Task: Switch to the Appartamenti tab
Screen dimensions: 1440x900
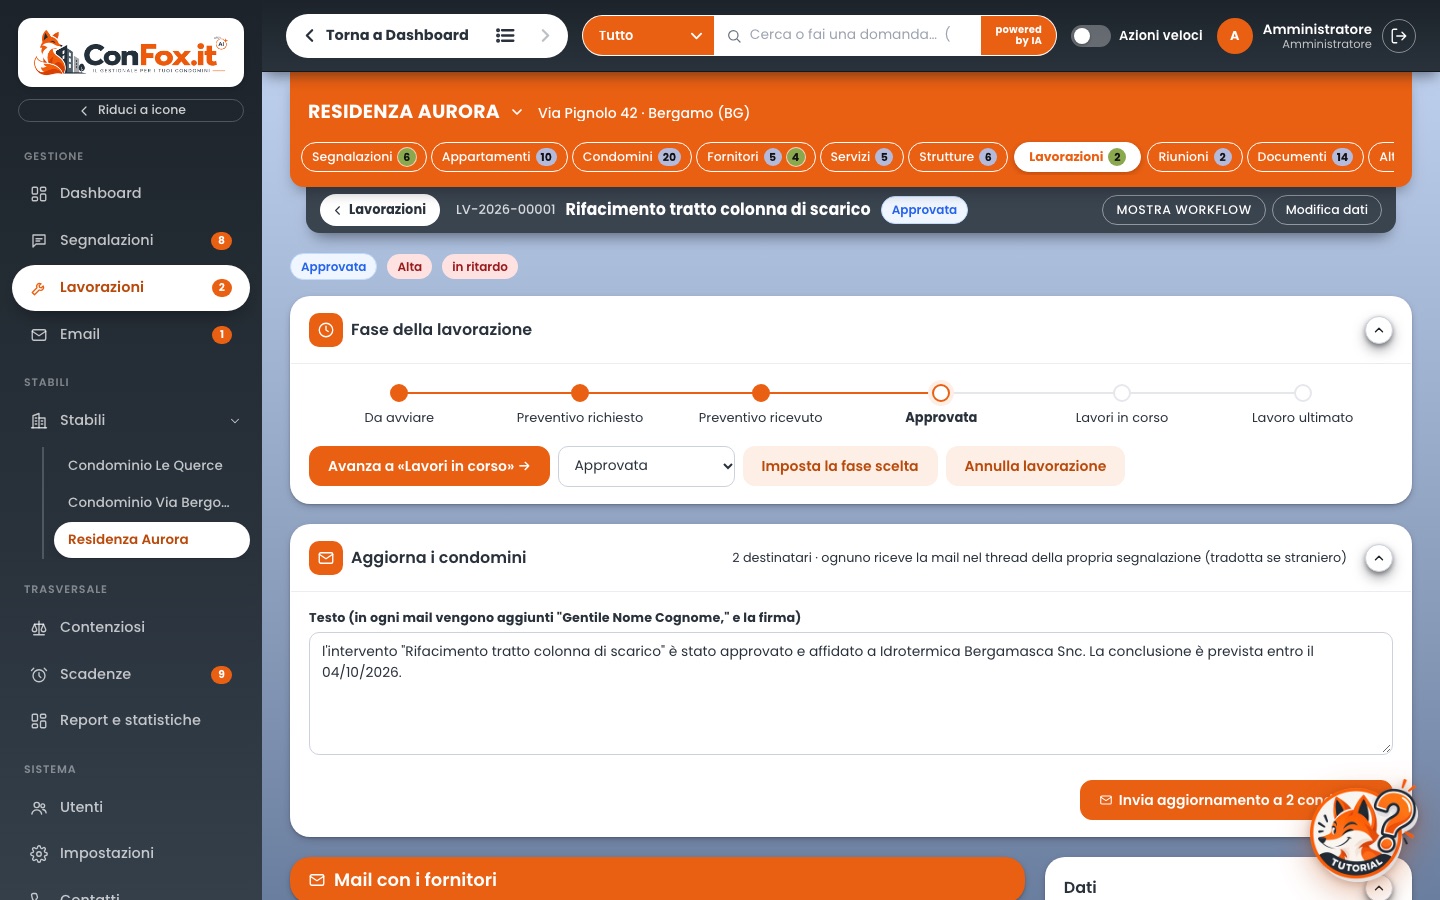Action: point(499,157)
